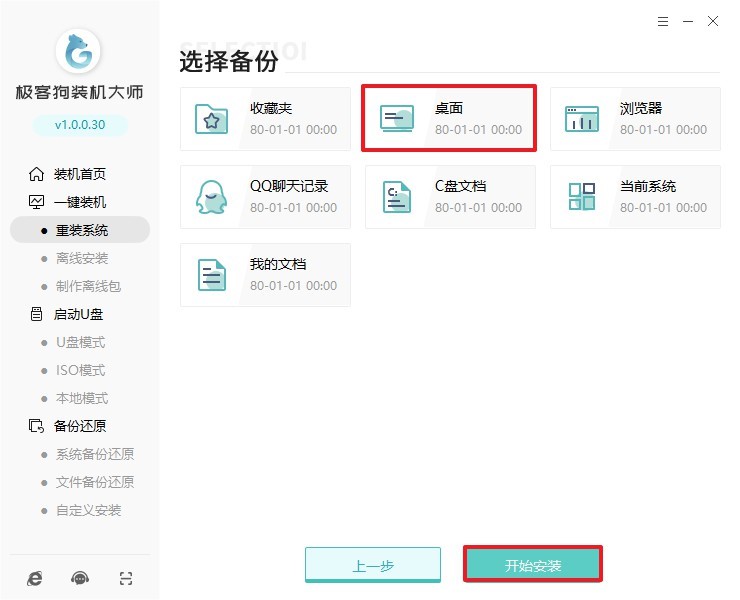Click the v1.0.0.30 version badge
This screenshot has width=740, height=600.
(80, 125)
